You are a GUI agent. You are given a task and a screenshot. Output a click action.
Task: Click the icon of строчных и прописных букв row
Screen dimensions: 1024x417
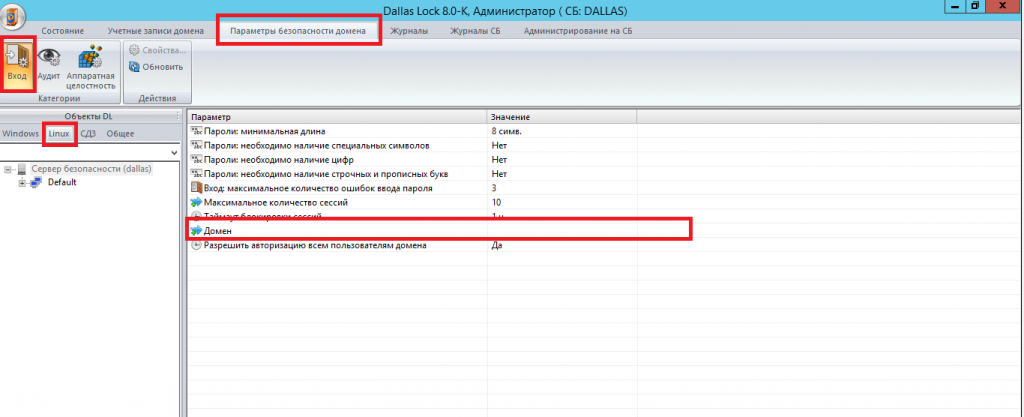[x=197, y=174]
